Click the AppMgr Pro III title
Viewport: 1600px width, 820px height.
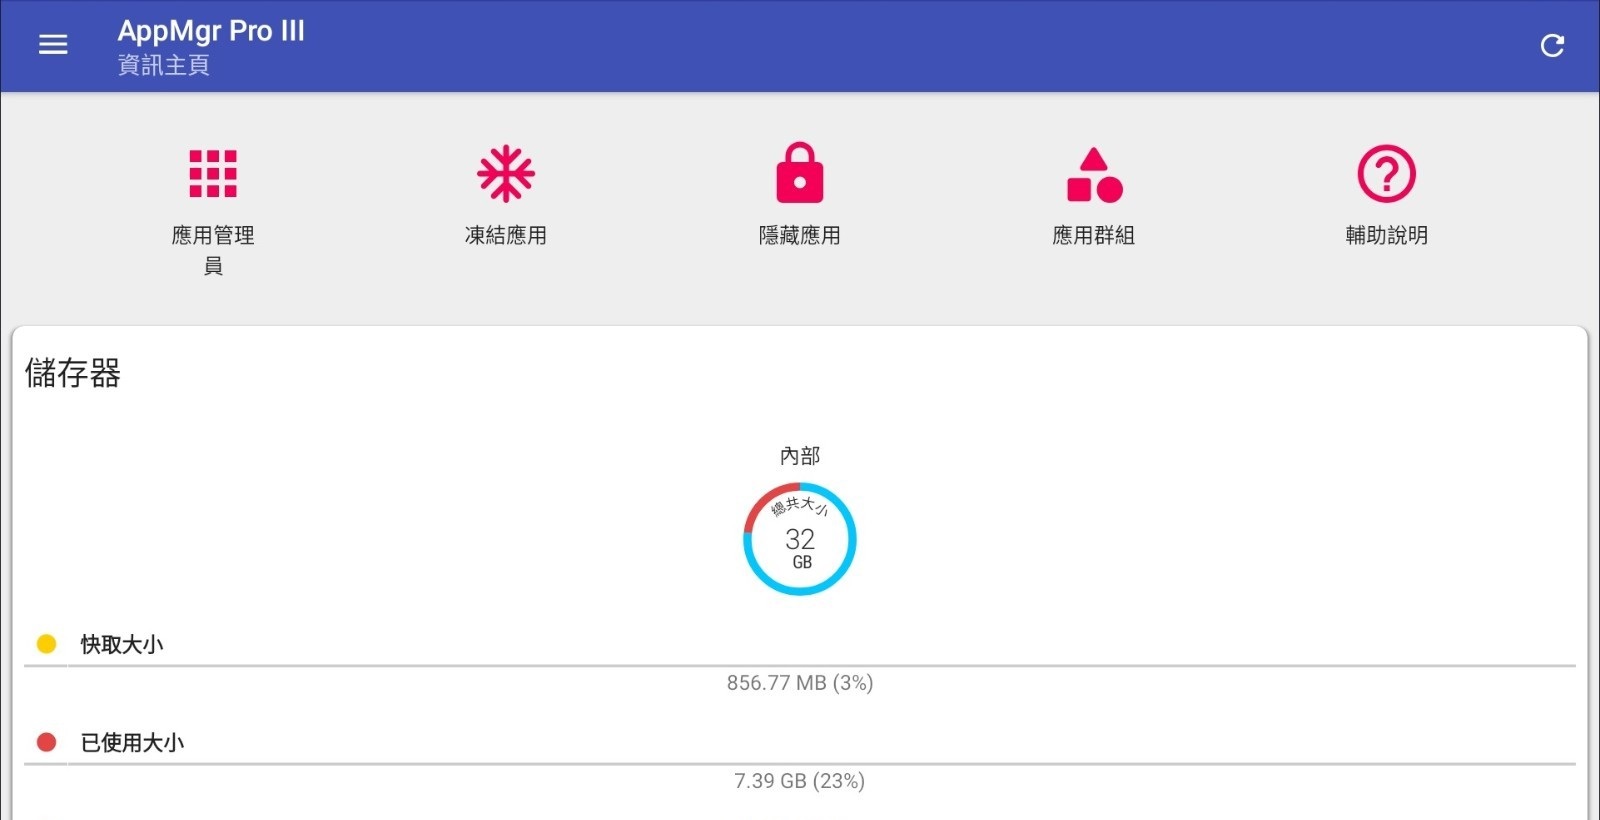pyautogui.click(x=211, y=32)
